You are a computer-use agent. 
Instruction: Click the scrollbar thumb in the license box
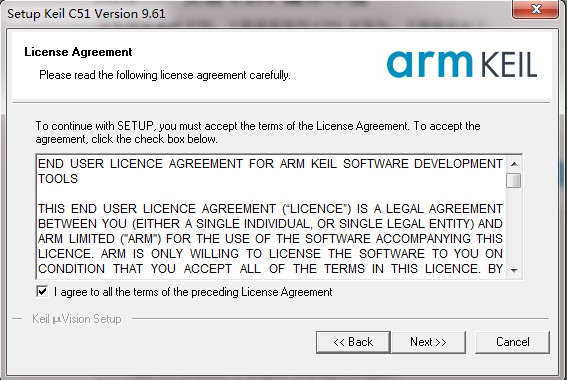point(514,180)
